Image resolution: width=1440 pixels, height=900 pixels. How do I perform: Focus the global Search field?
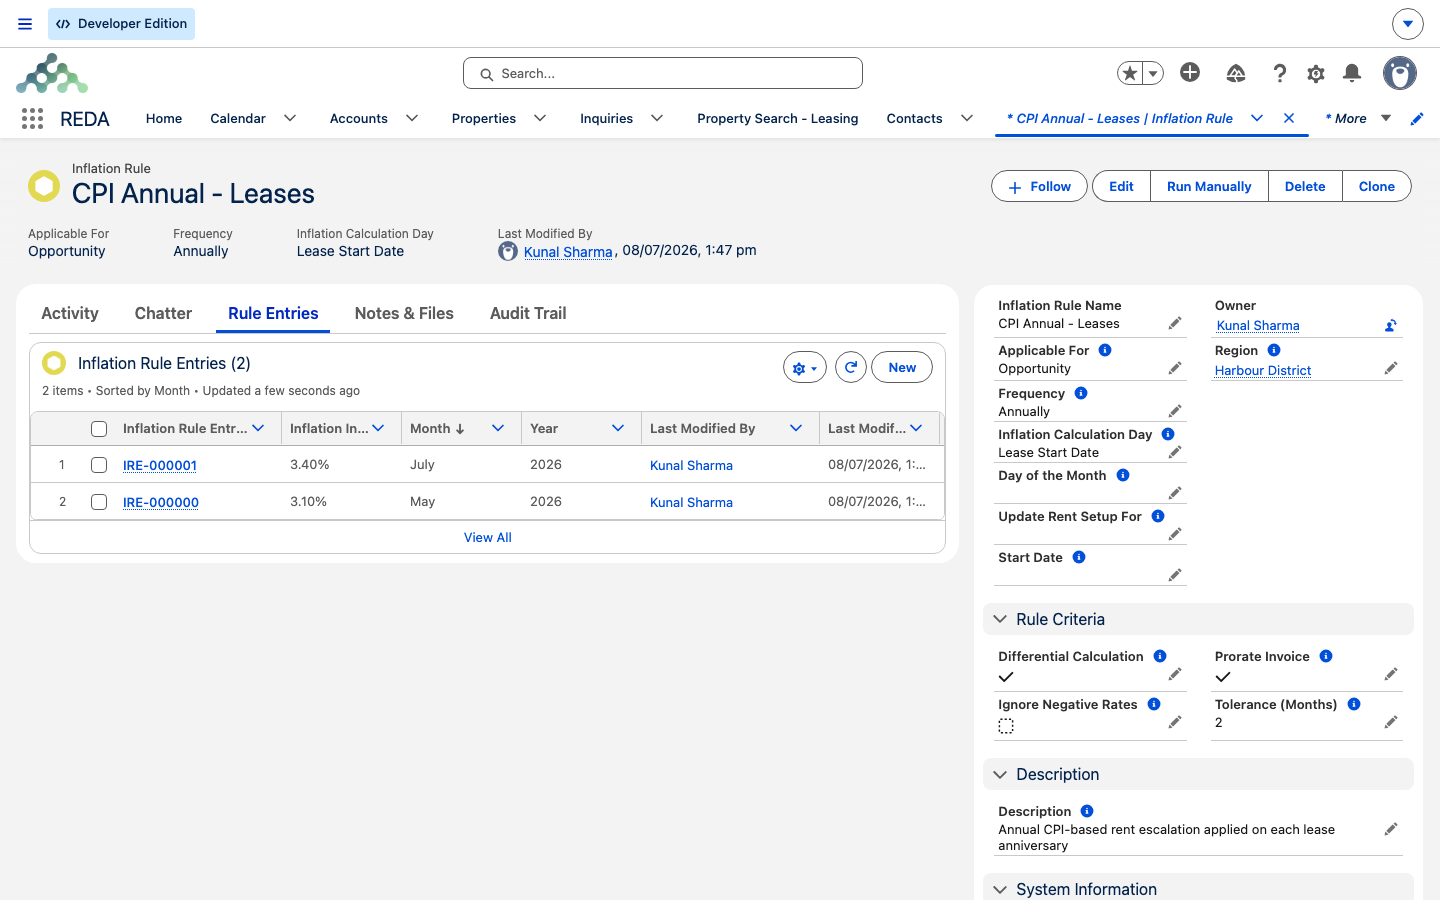click(x=663, y=73)
